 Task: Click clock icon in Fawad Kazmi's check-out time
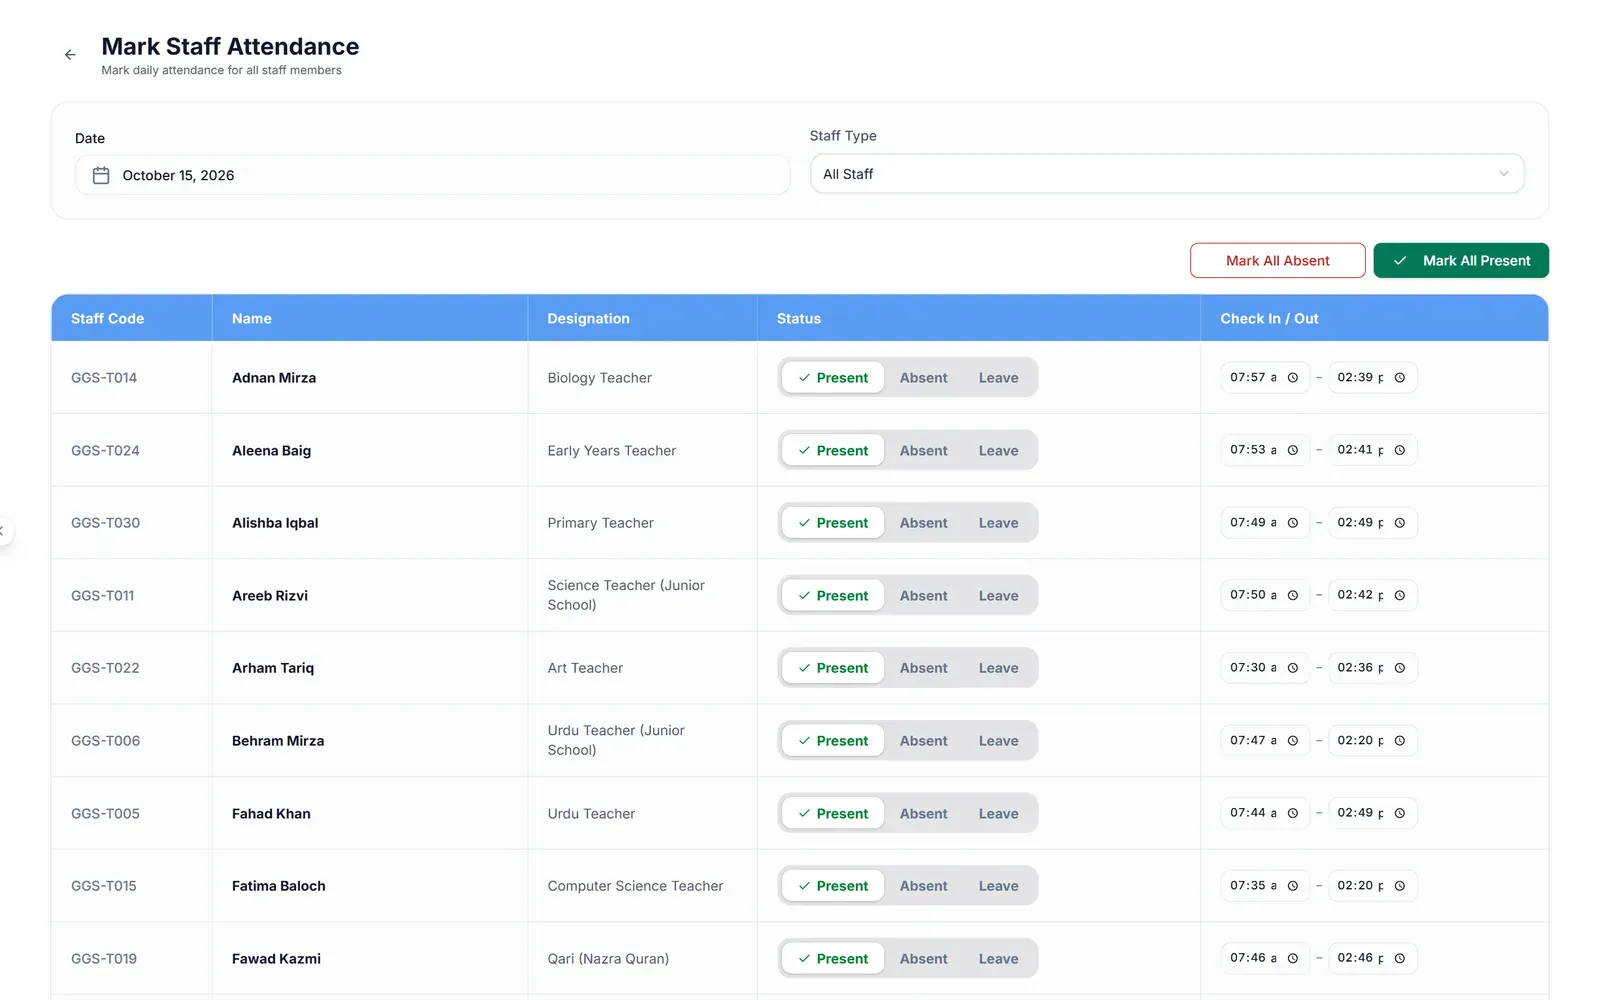1400,958
